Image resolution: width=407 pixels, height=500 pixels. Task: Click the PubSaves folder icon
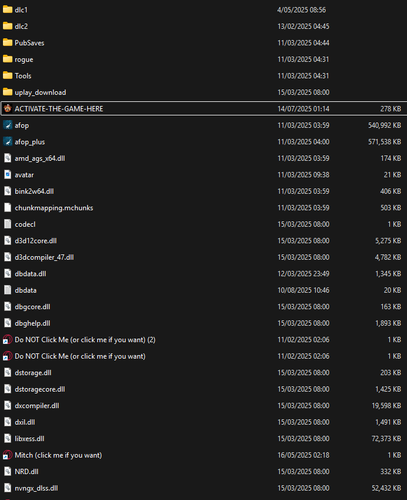point(7,43)
